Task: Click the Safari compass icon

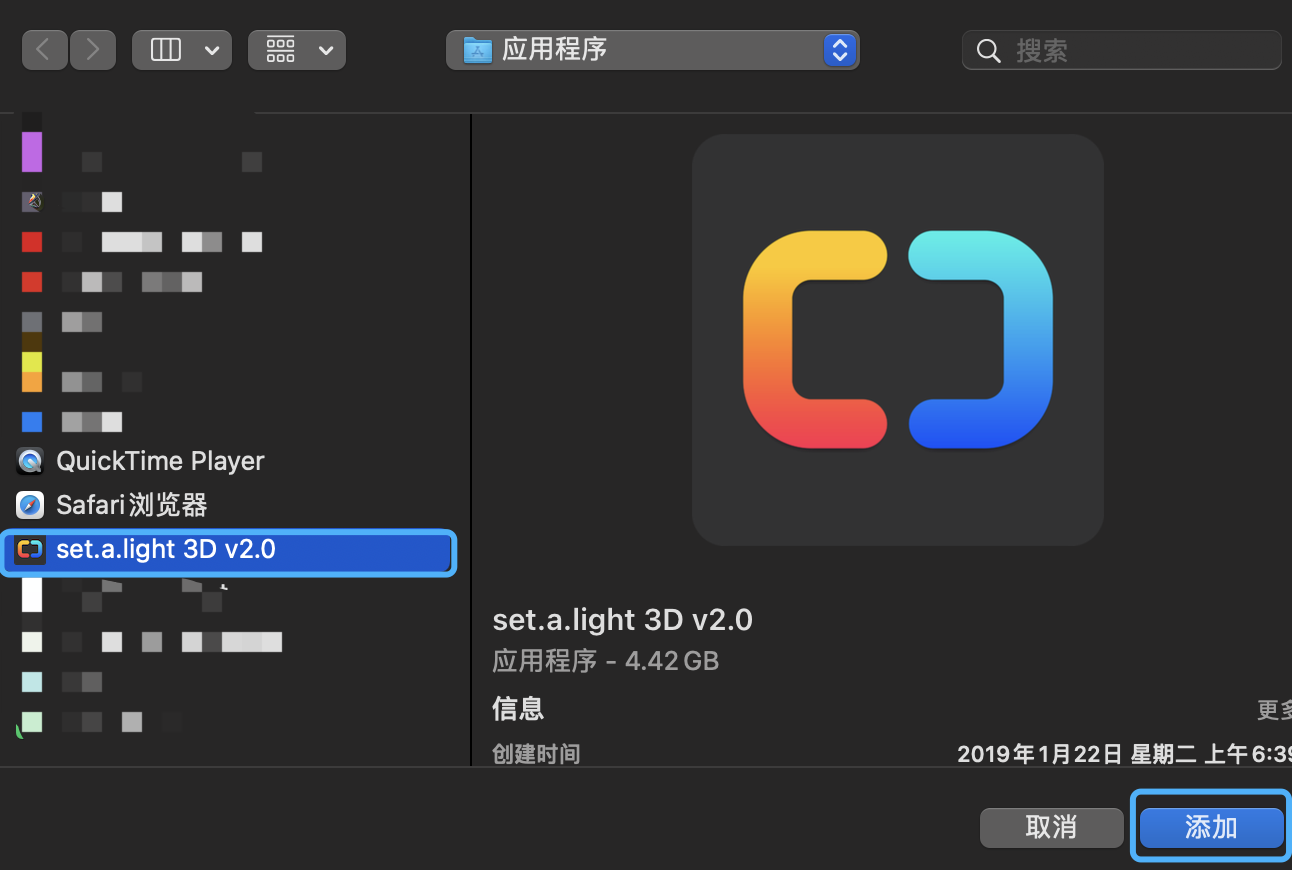Action: tap(31, 505)
